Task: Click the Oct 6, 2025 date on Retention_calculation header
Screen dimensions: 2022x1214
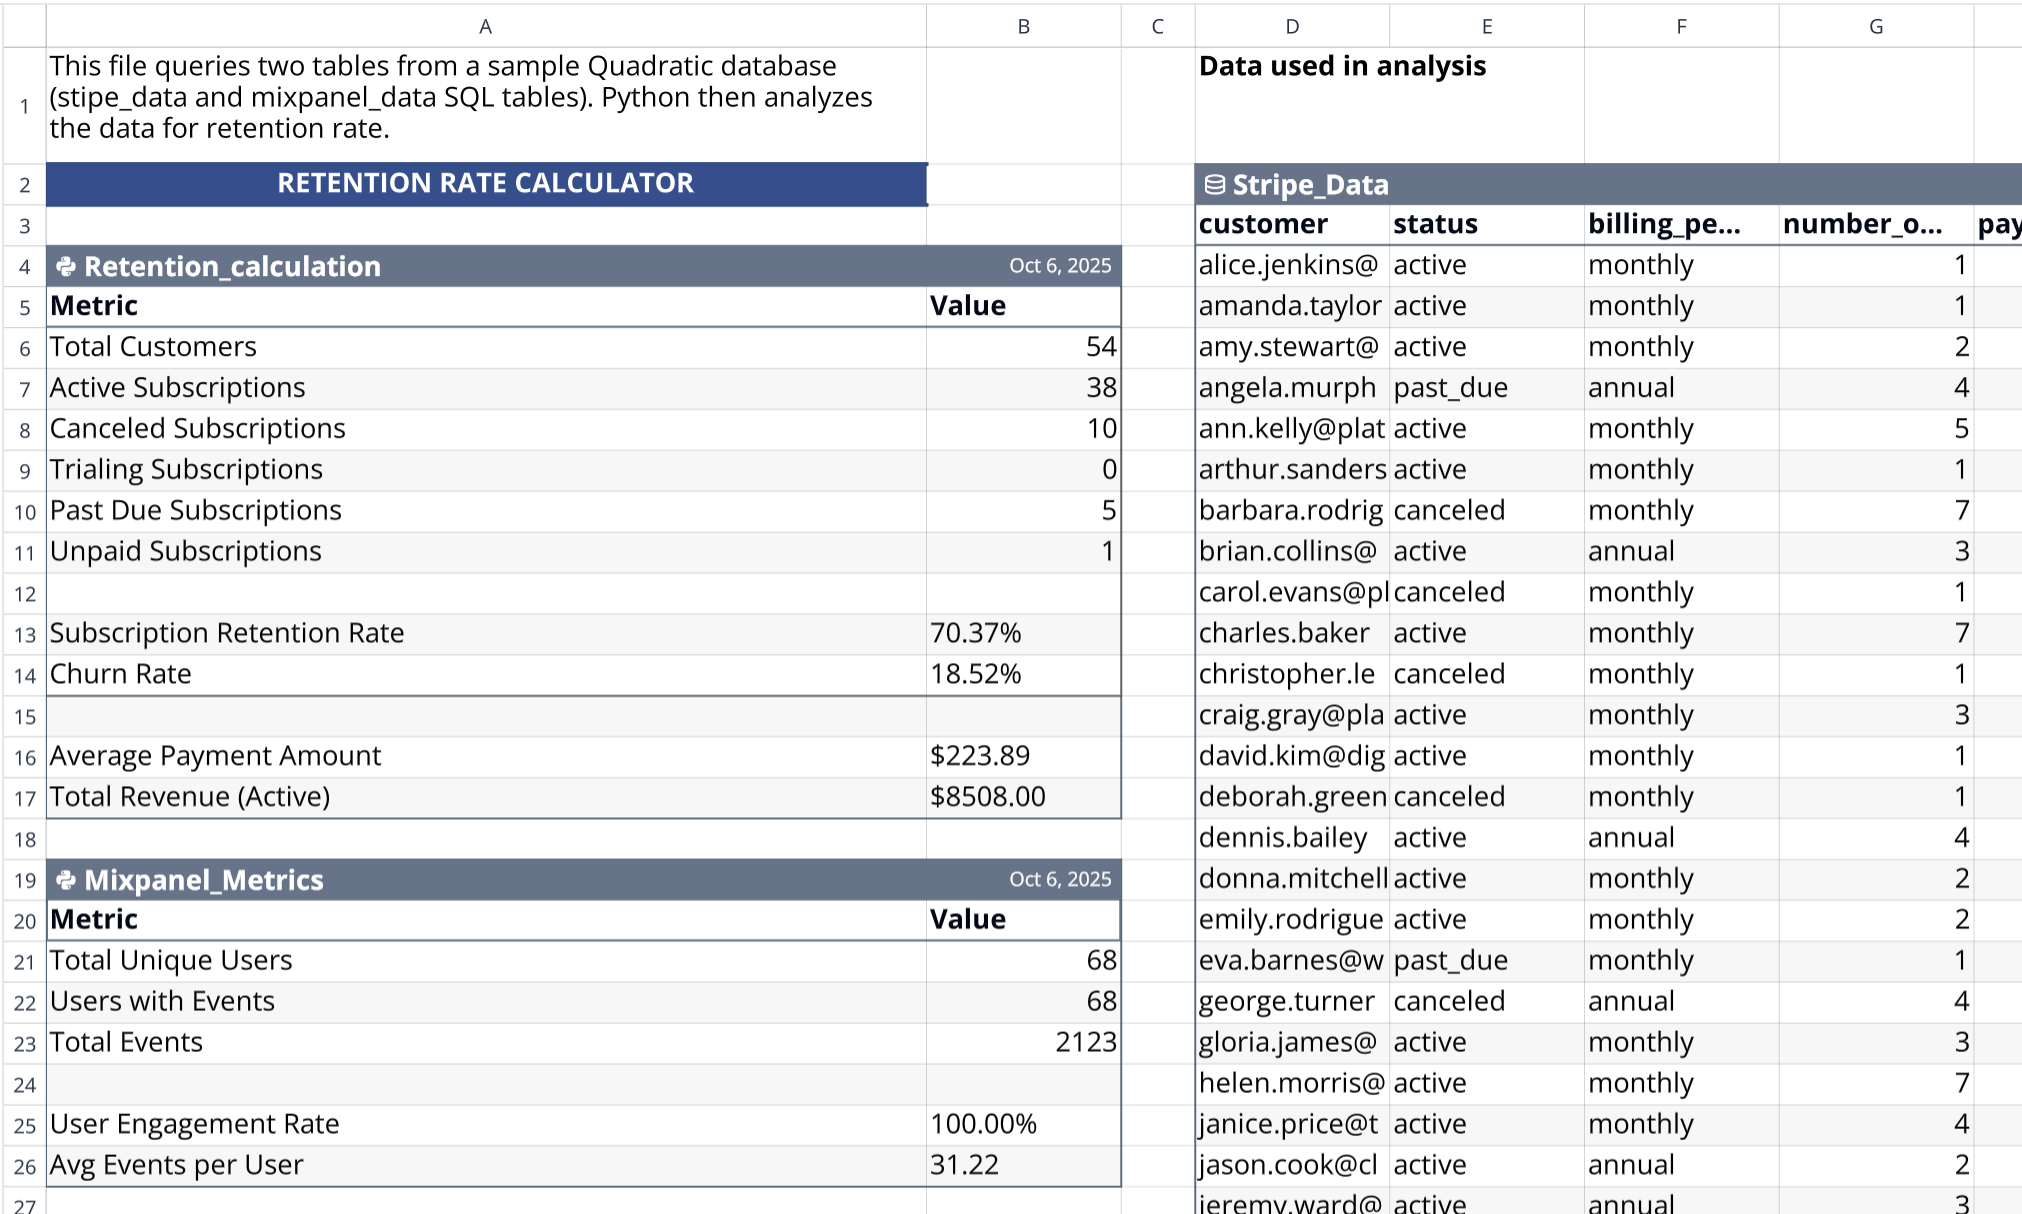Action: tap(1060, 266)
